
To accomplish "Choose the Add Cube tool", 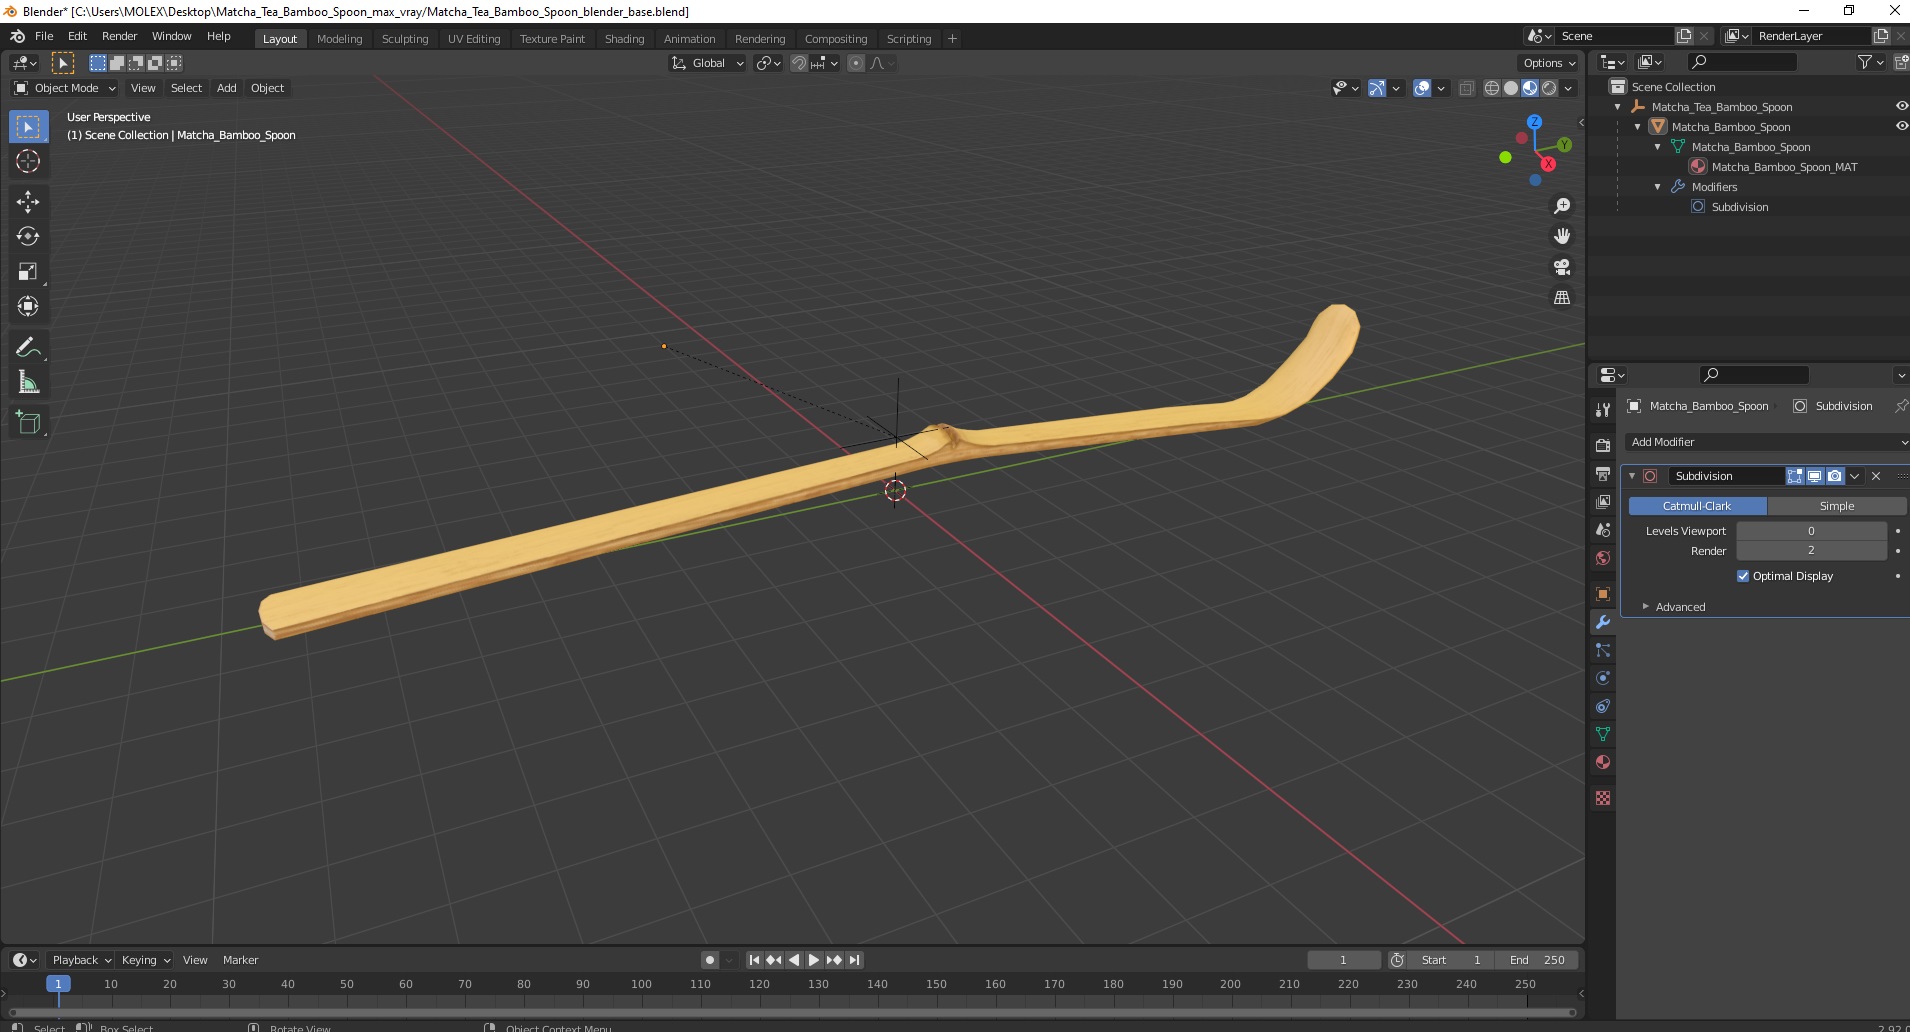I will coord(28,423).
